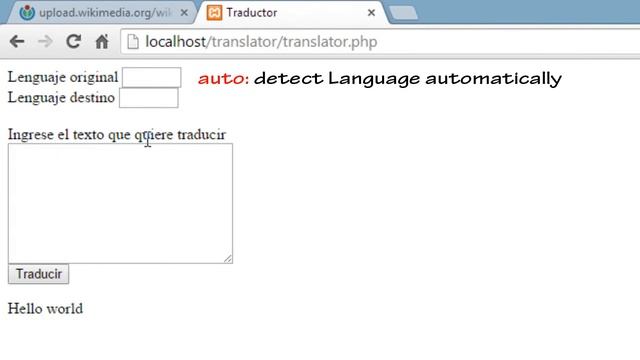The height and width of the screenshot is (360, 640).
Task: Click the Lenguaje destino input field
Action: pos(149,98)
